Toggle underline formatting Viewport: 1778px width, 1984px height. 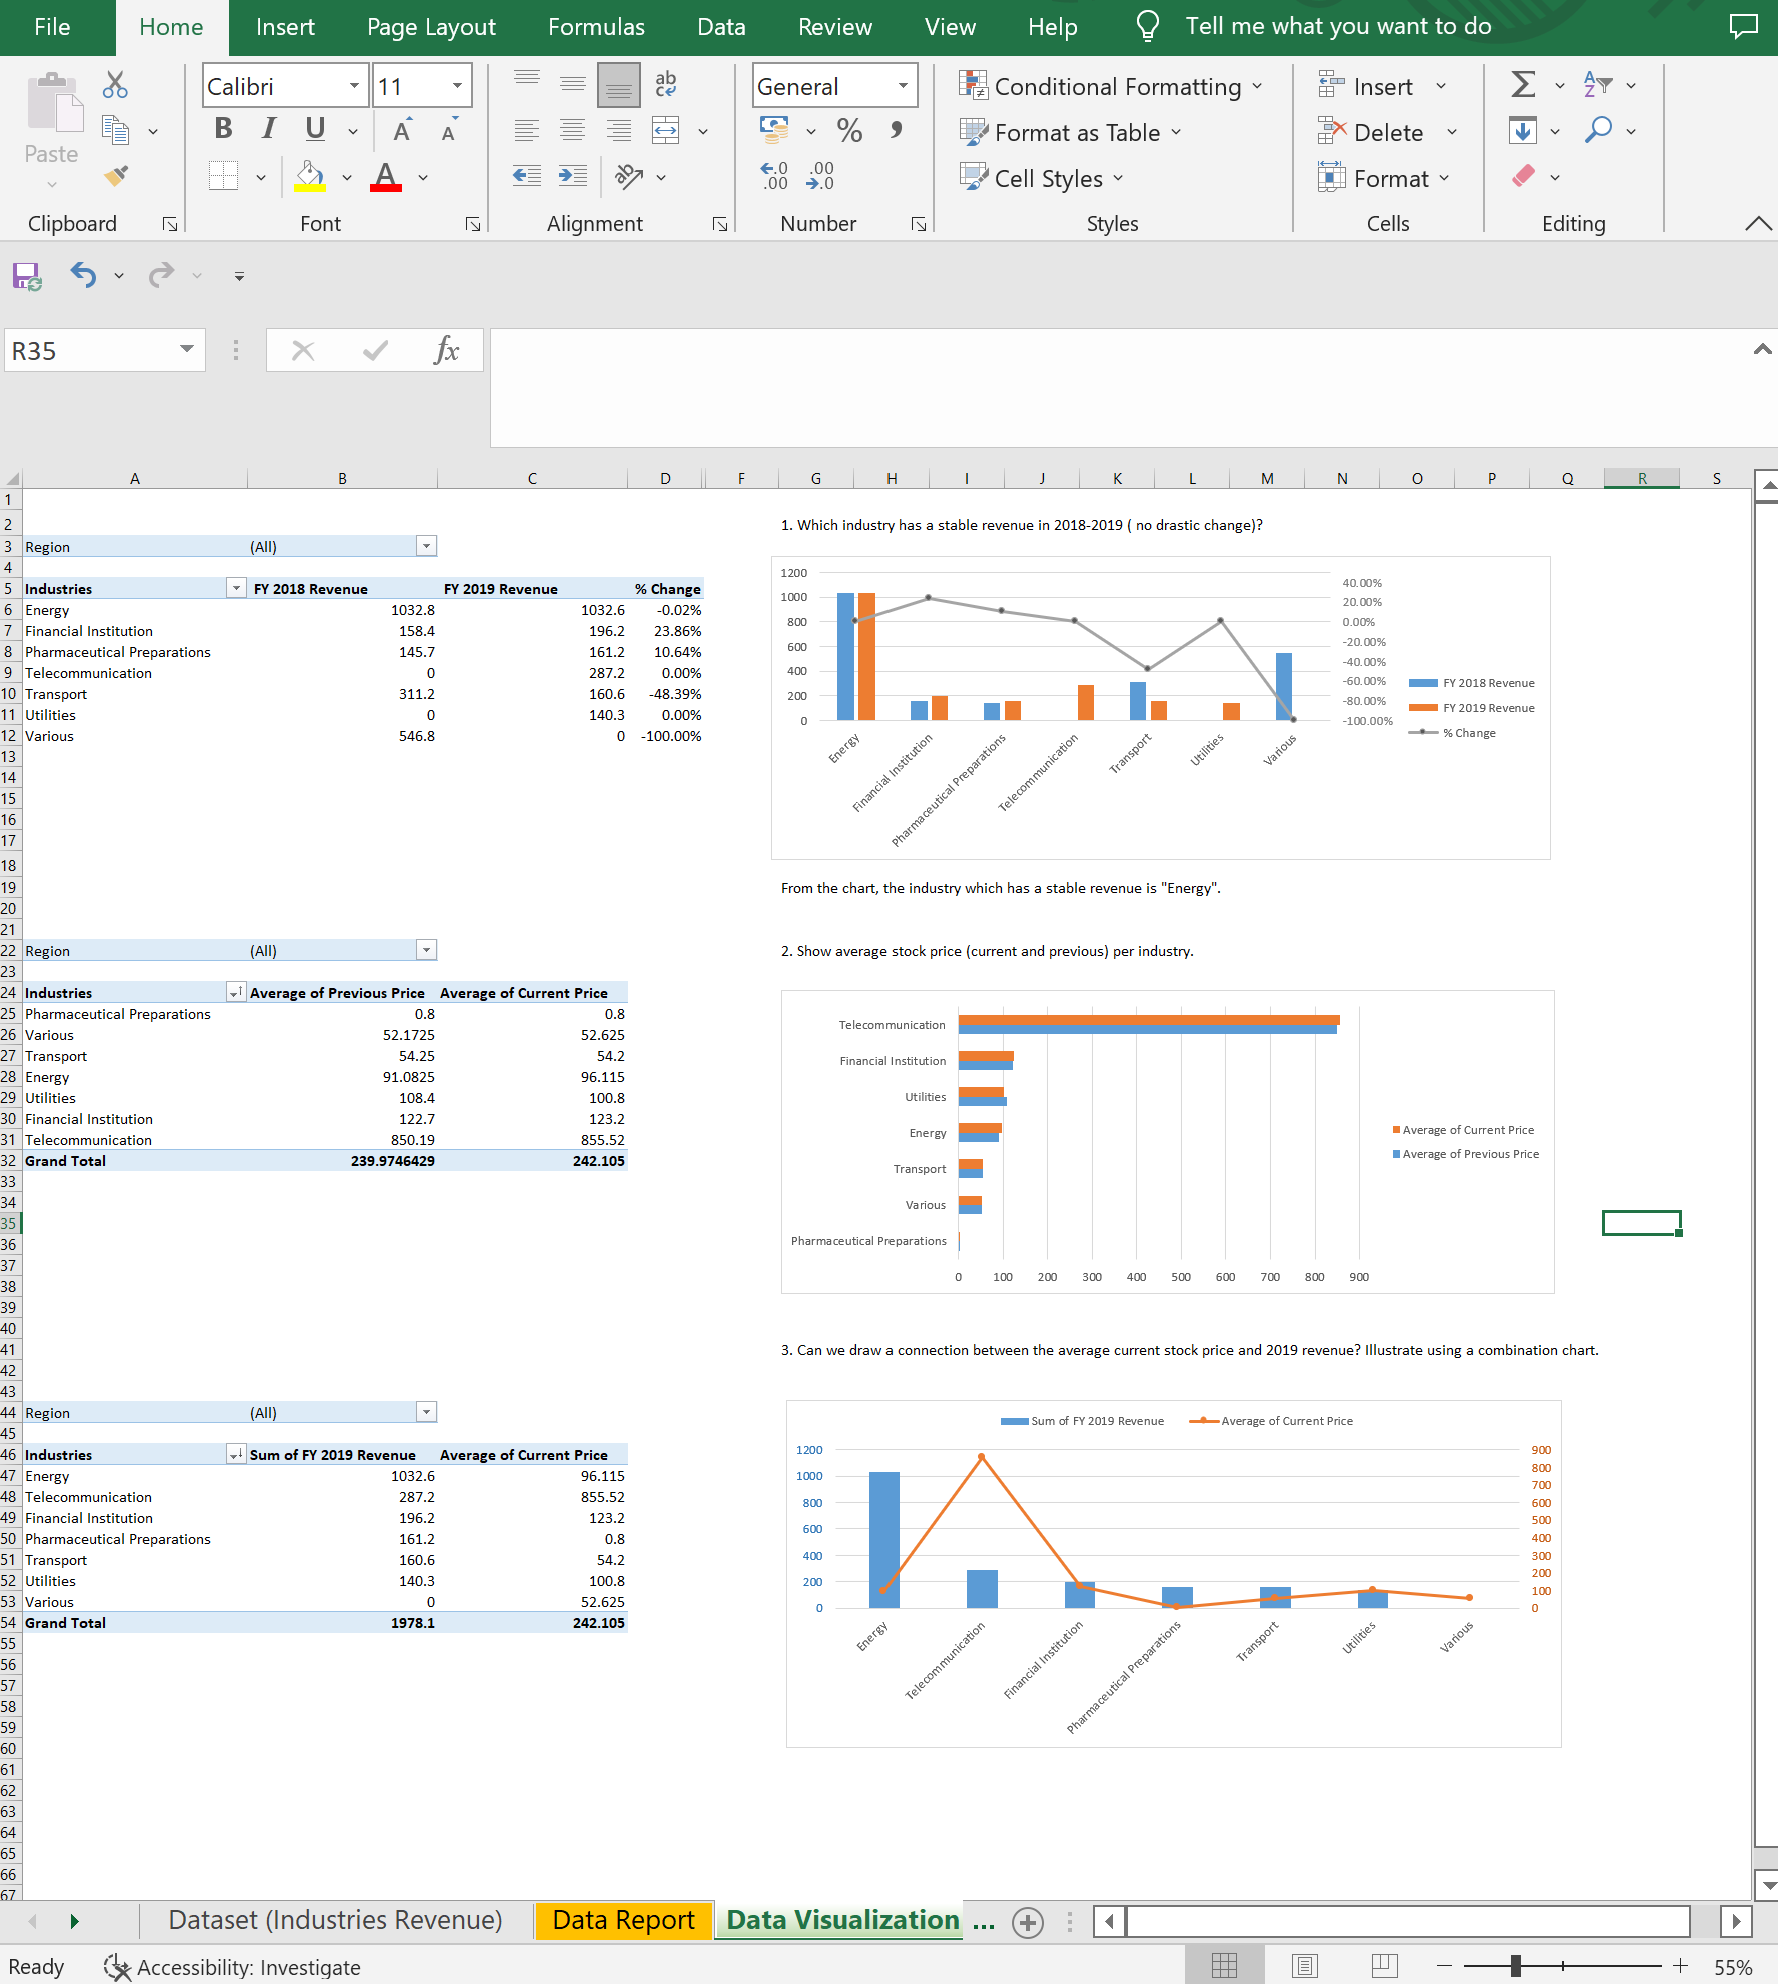[313, 129]
